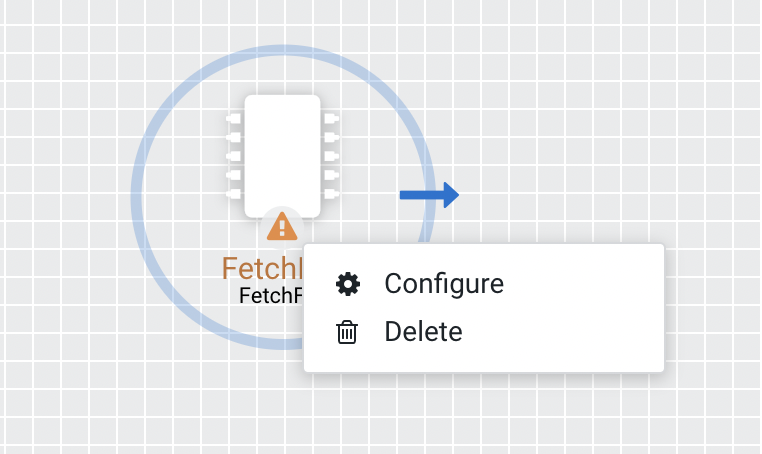Click the black FetchF type label

coord(270,295)
